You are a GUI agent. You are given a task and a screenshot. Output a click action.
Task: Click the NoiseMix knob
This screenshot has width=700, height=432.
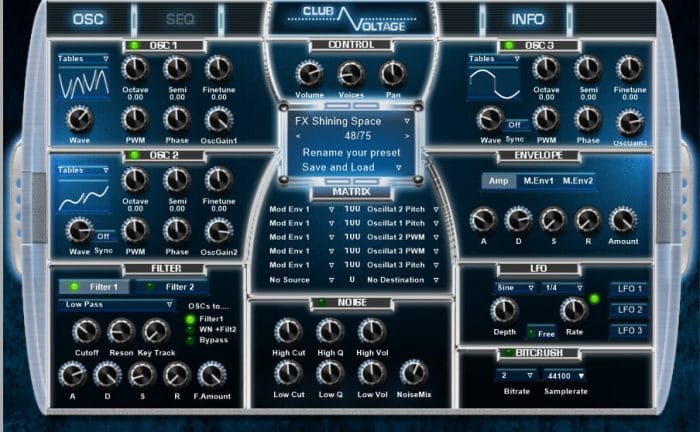[x=413, y=373]
